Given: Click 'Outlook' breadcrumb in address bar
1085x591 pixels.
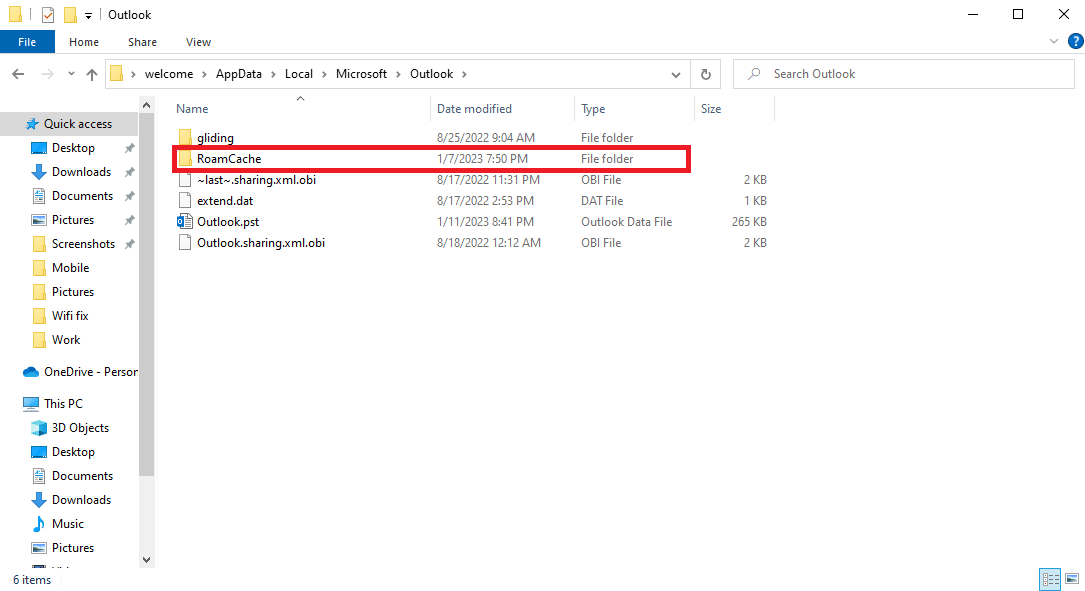Looking at the screenshot, I should pos(432,74).
